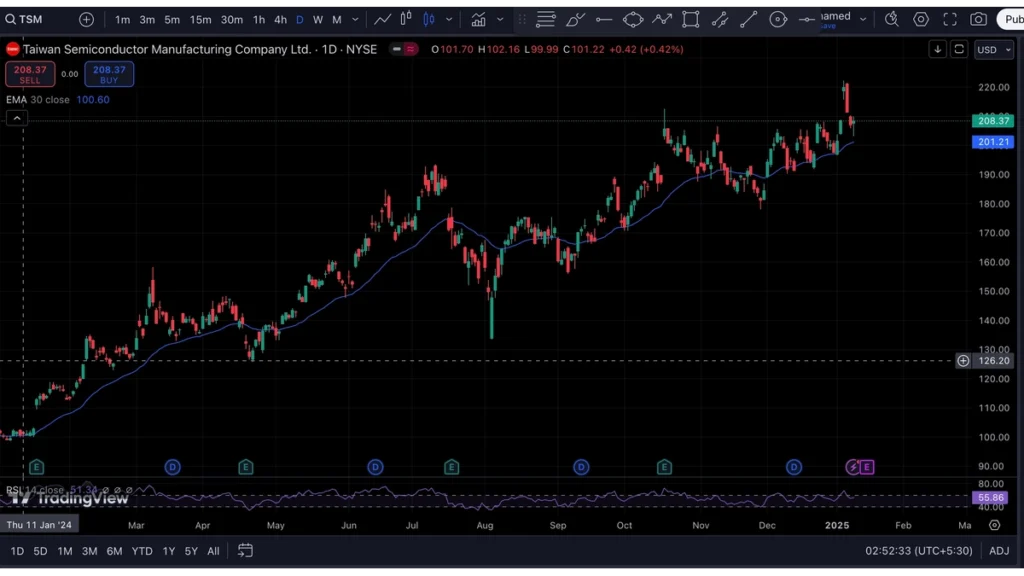Toggle the ADJ adjusted data setting

[x=999, y=551]
